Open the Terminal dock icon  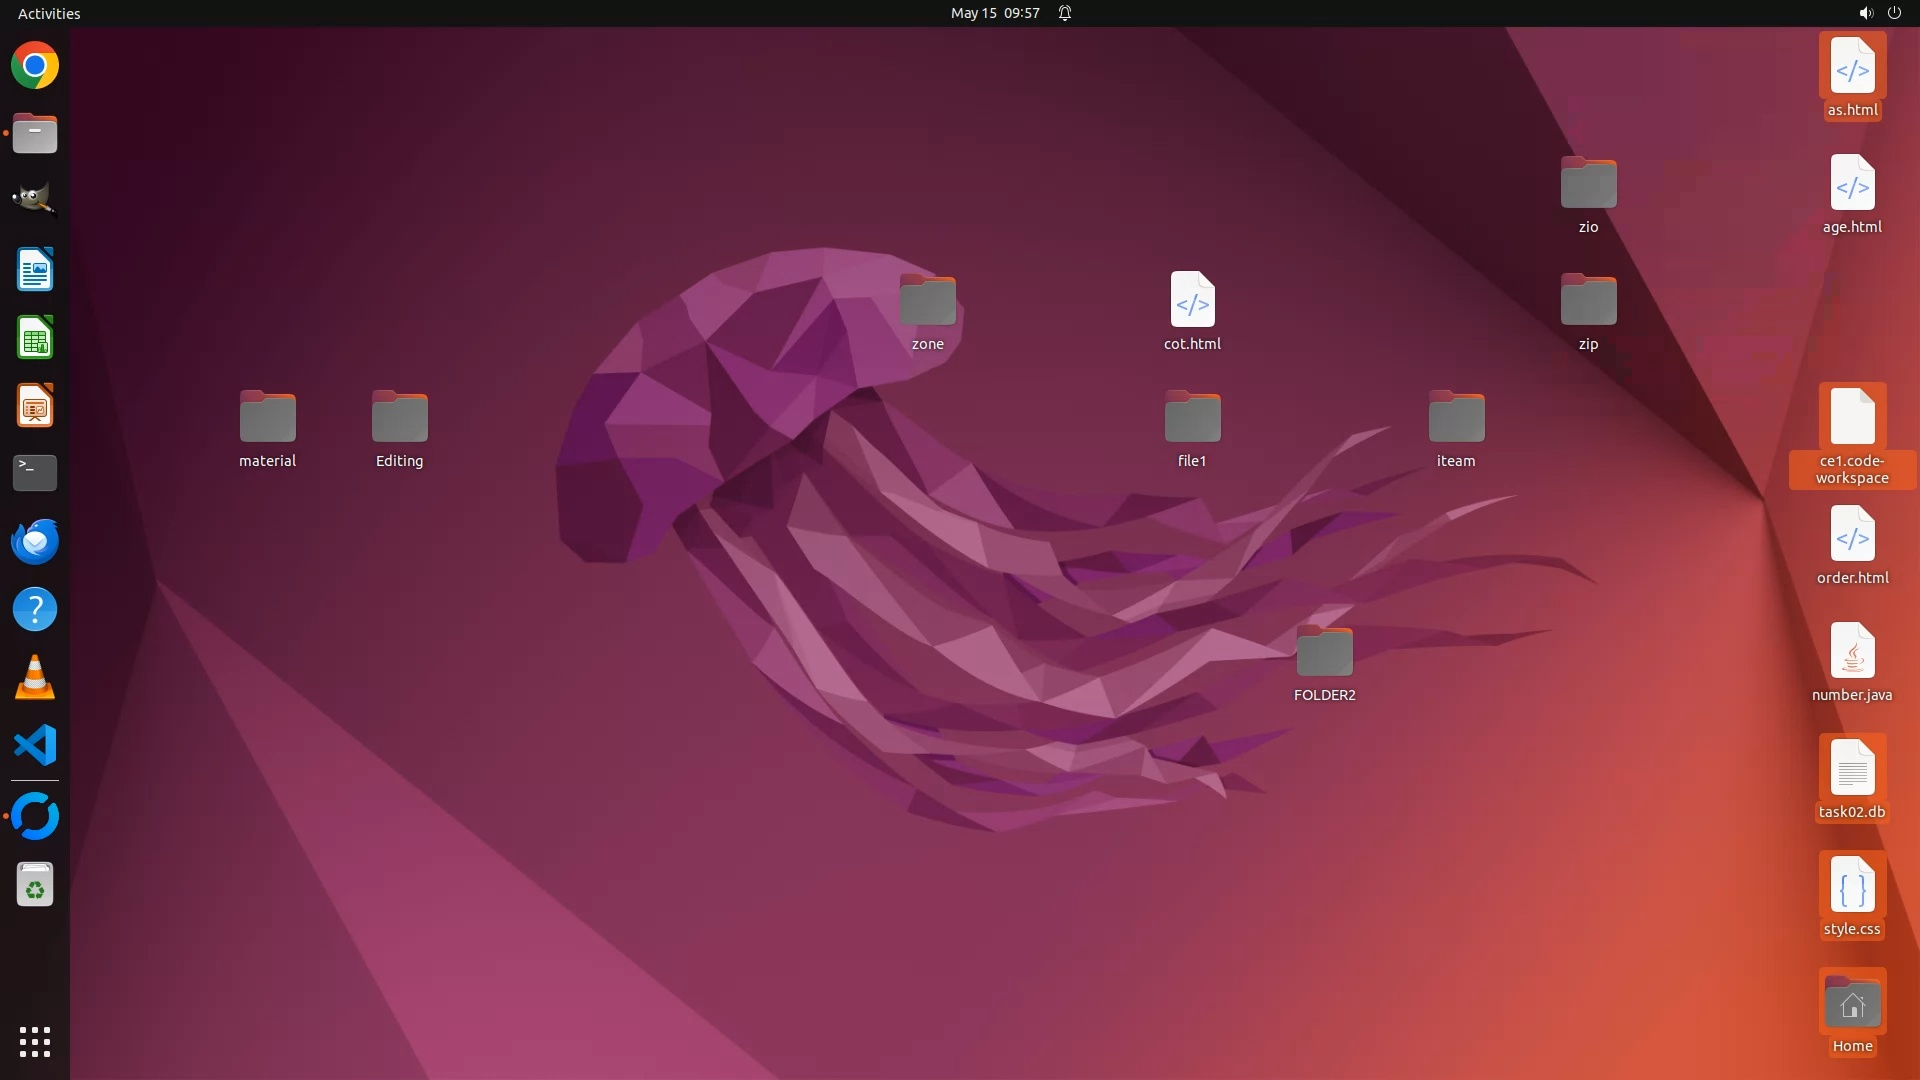coord(35,473)
